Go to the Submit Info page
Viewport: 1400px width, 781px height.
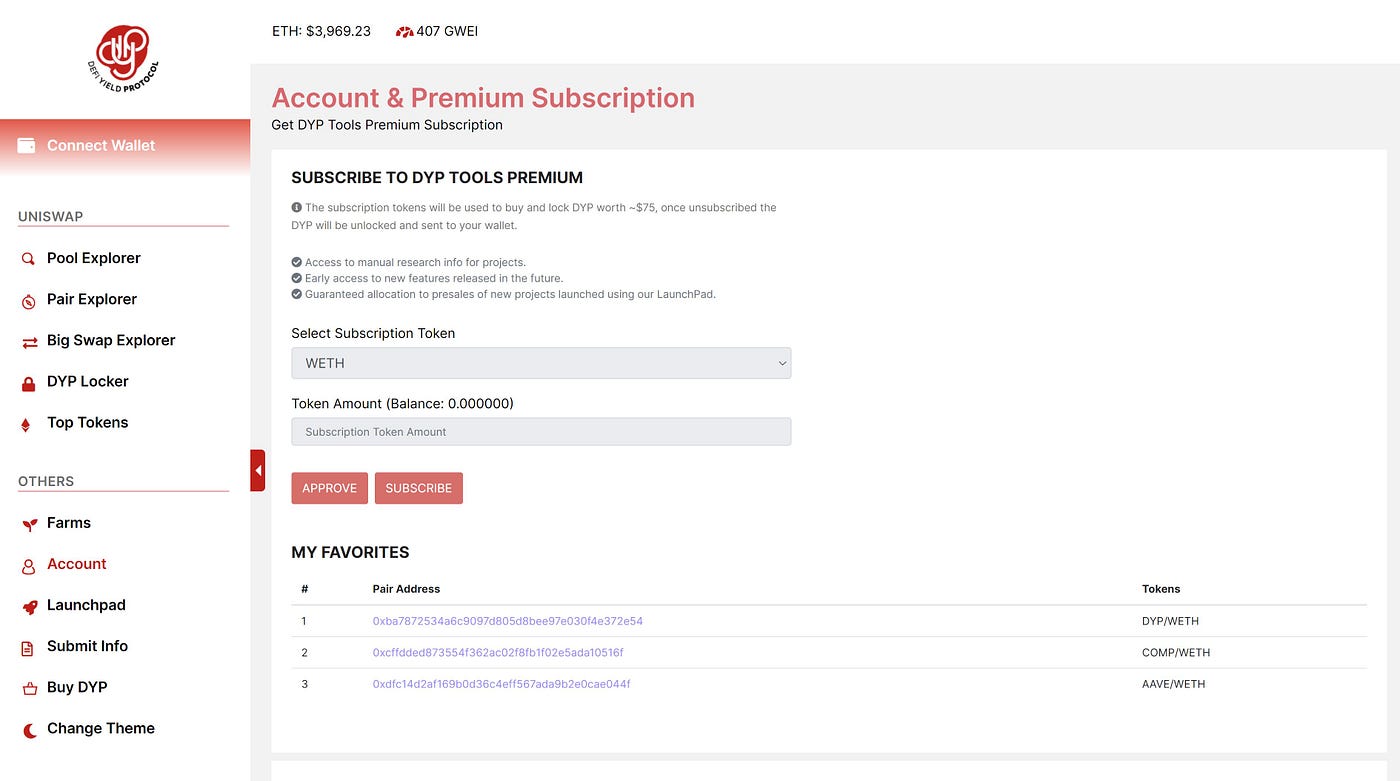pos(87,646)
